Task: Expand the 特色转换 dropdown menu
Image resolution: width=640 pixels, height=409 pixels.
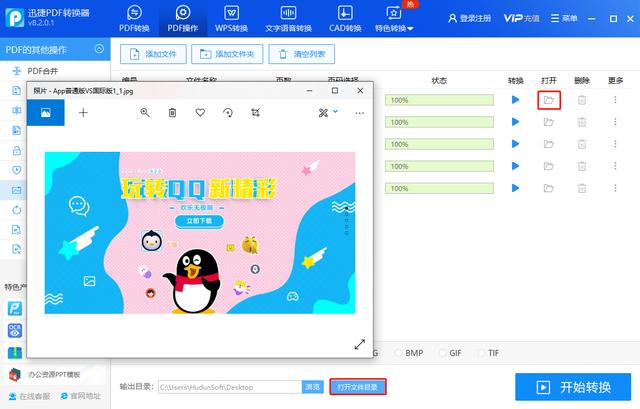Action: 394,19
